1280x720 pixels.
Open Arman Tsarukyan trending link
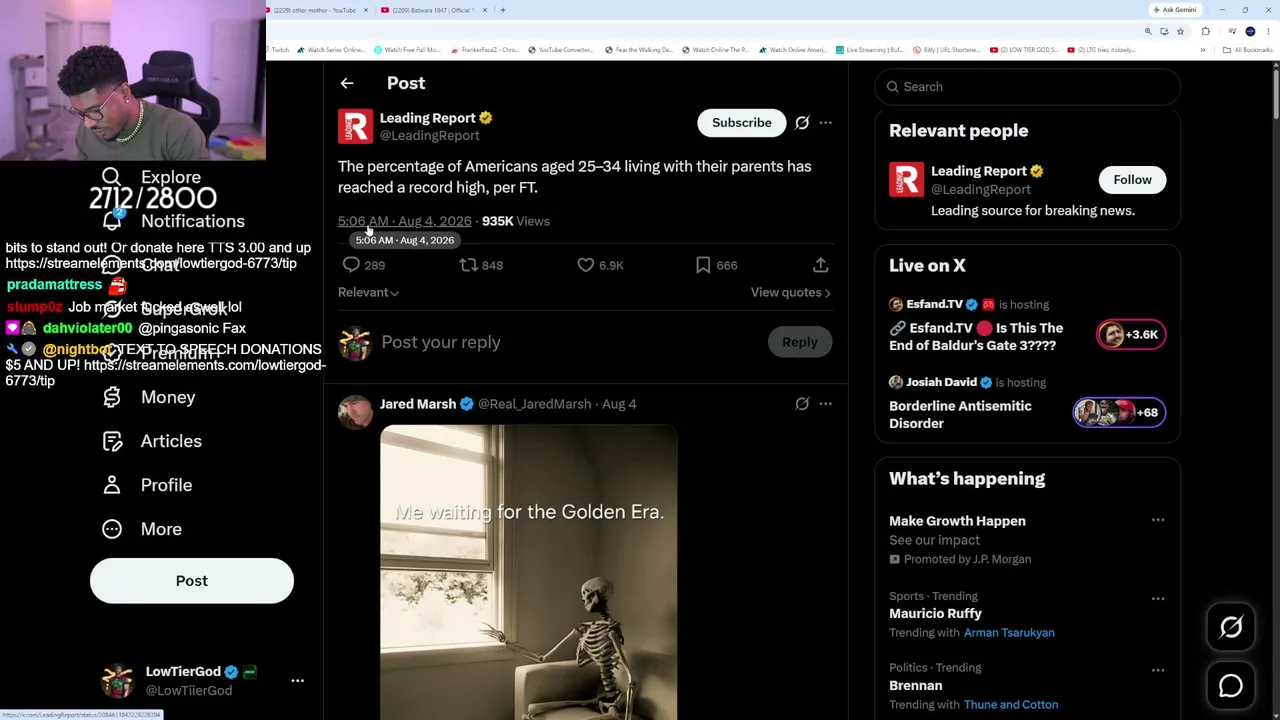(x=1009, y=632)
